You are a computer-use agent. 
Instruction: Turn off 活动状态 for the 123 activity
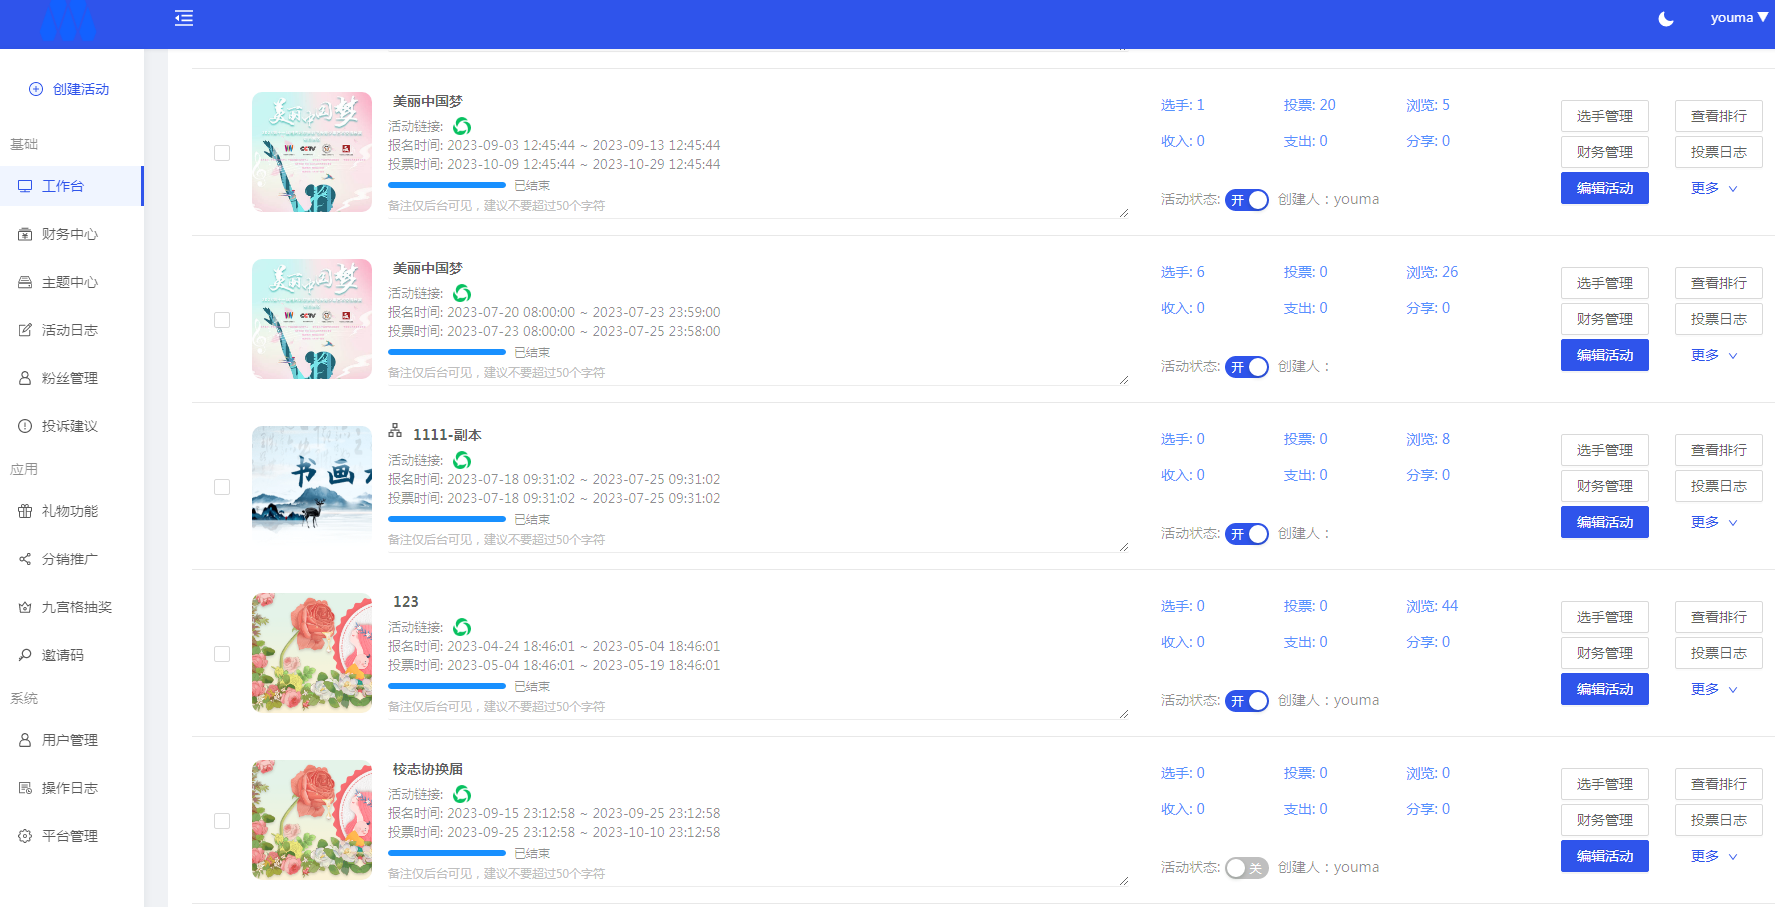tap(1246, 700)
